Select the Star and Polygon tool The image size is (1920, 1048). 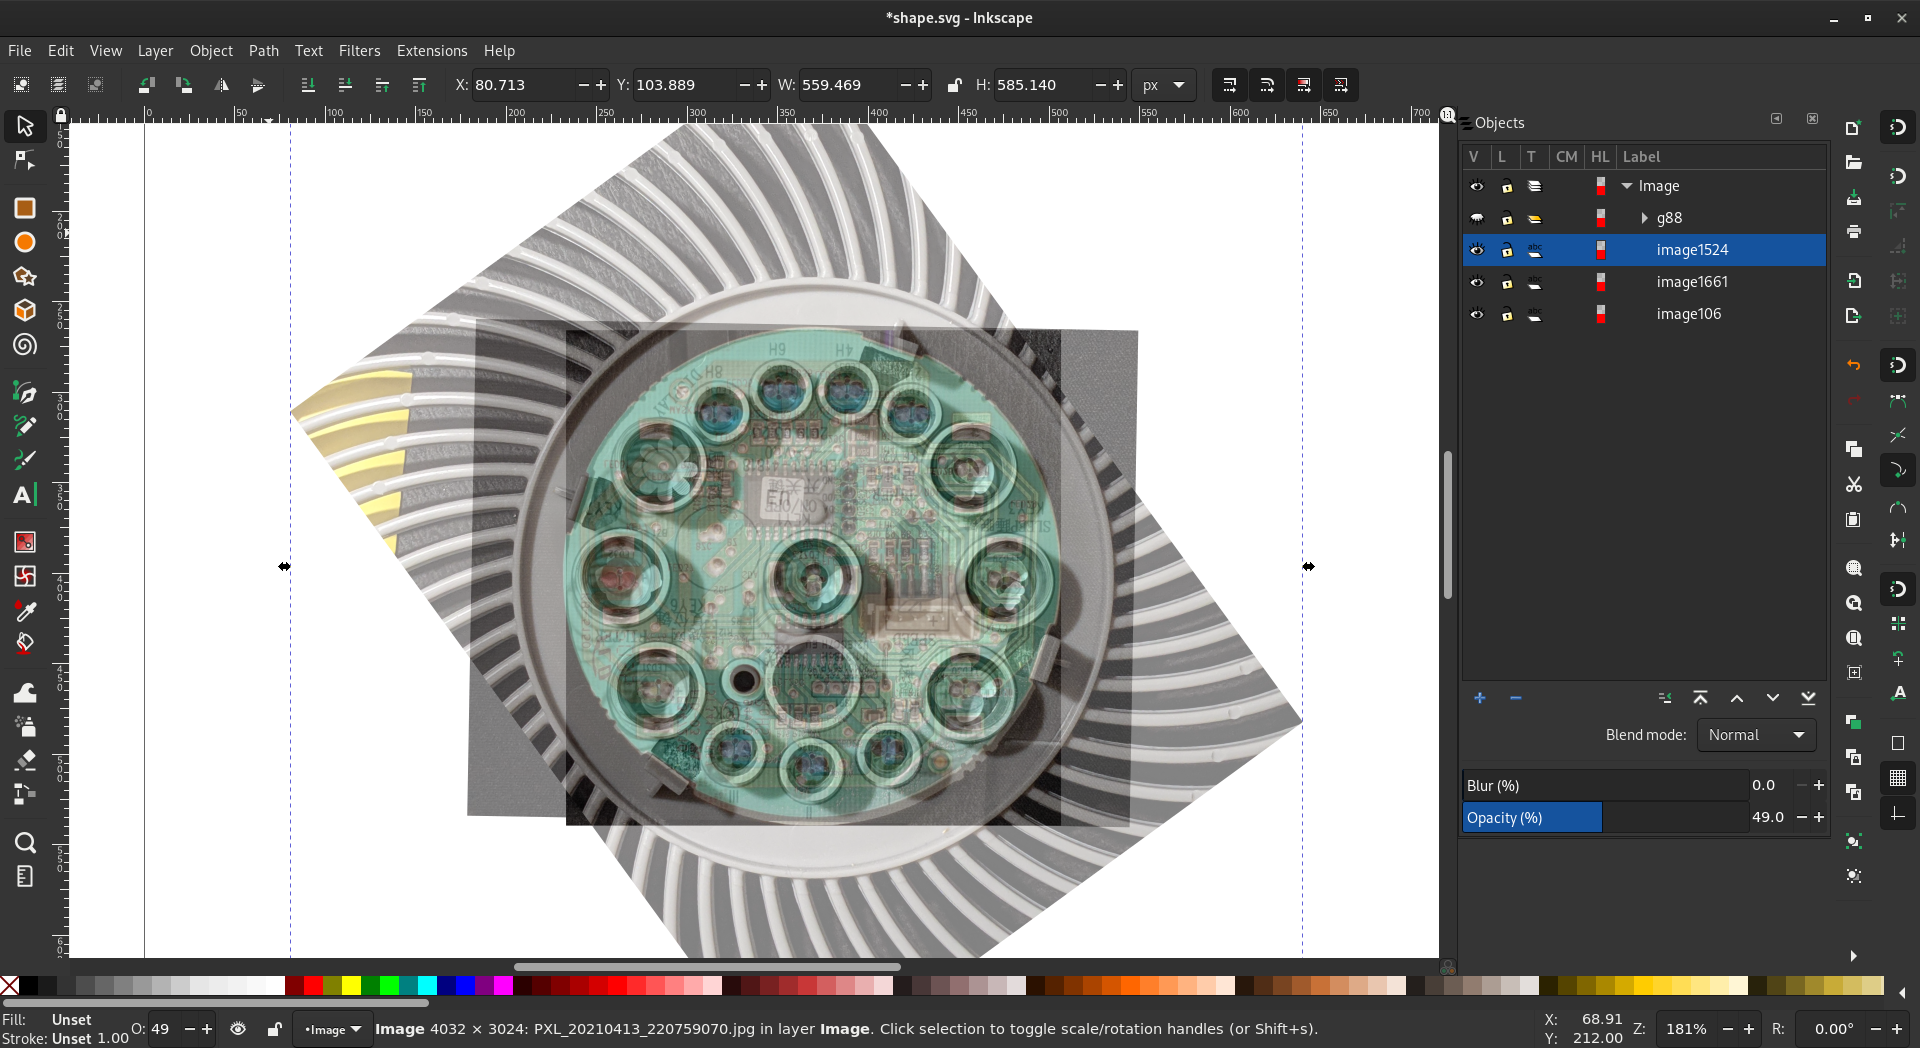coord(25,277)
